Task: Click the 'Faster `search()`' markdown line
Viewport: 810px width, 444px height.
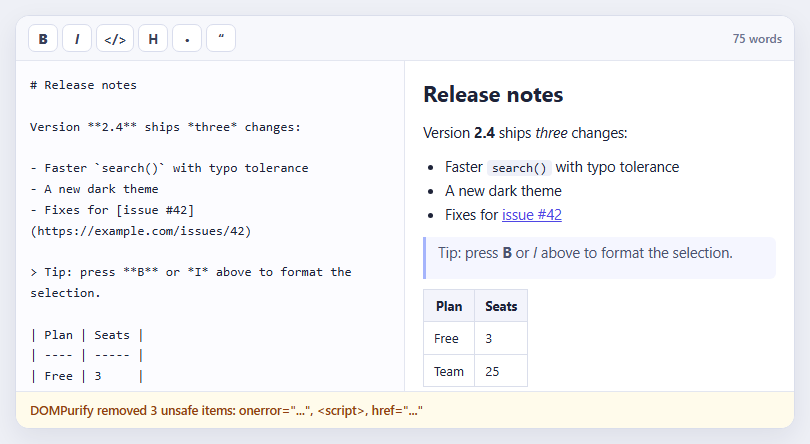Action: [169, 168]
